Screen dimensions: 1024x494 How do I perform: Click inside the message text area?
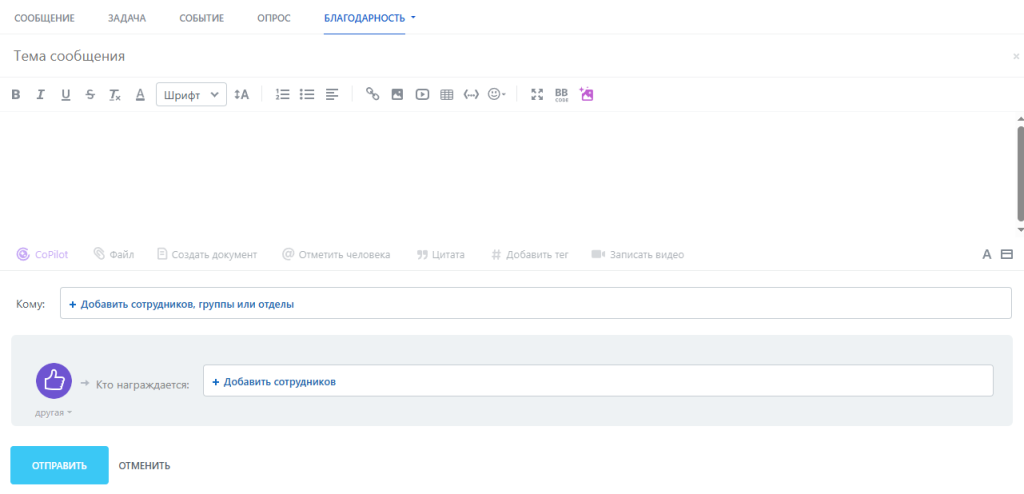(506, 173)
